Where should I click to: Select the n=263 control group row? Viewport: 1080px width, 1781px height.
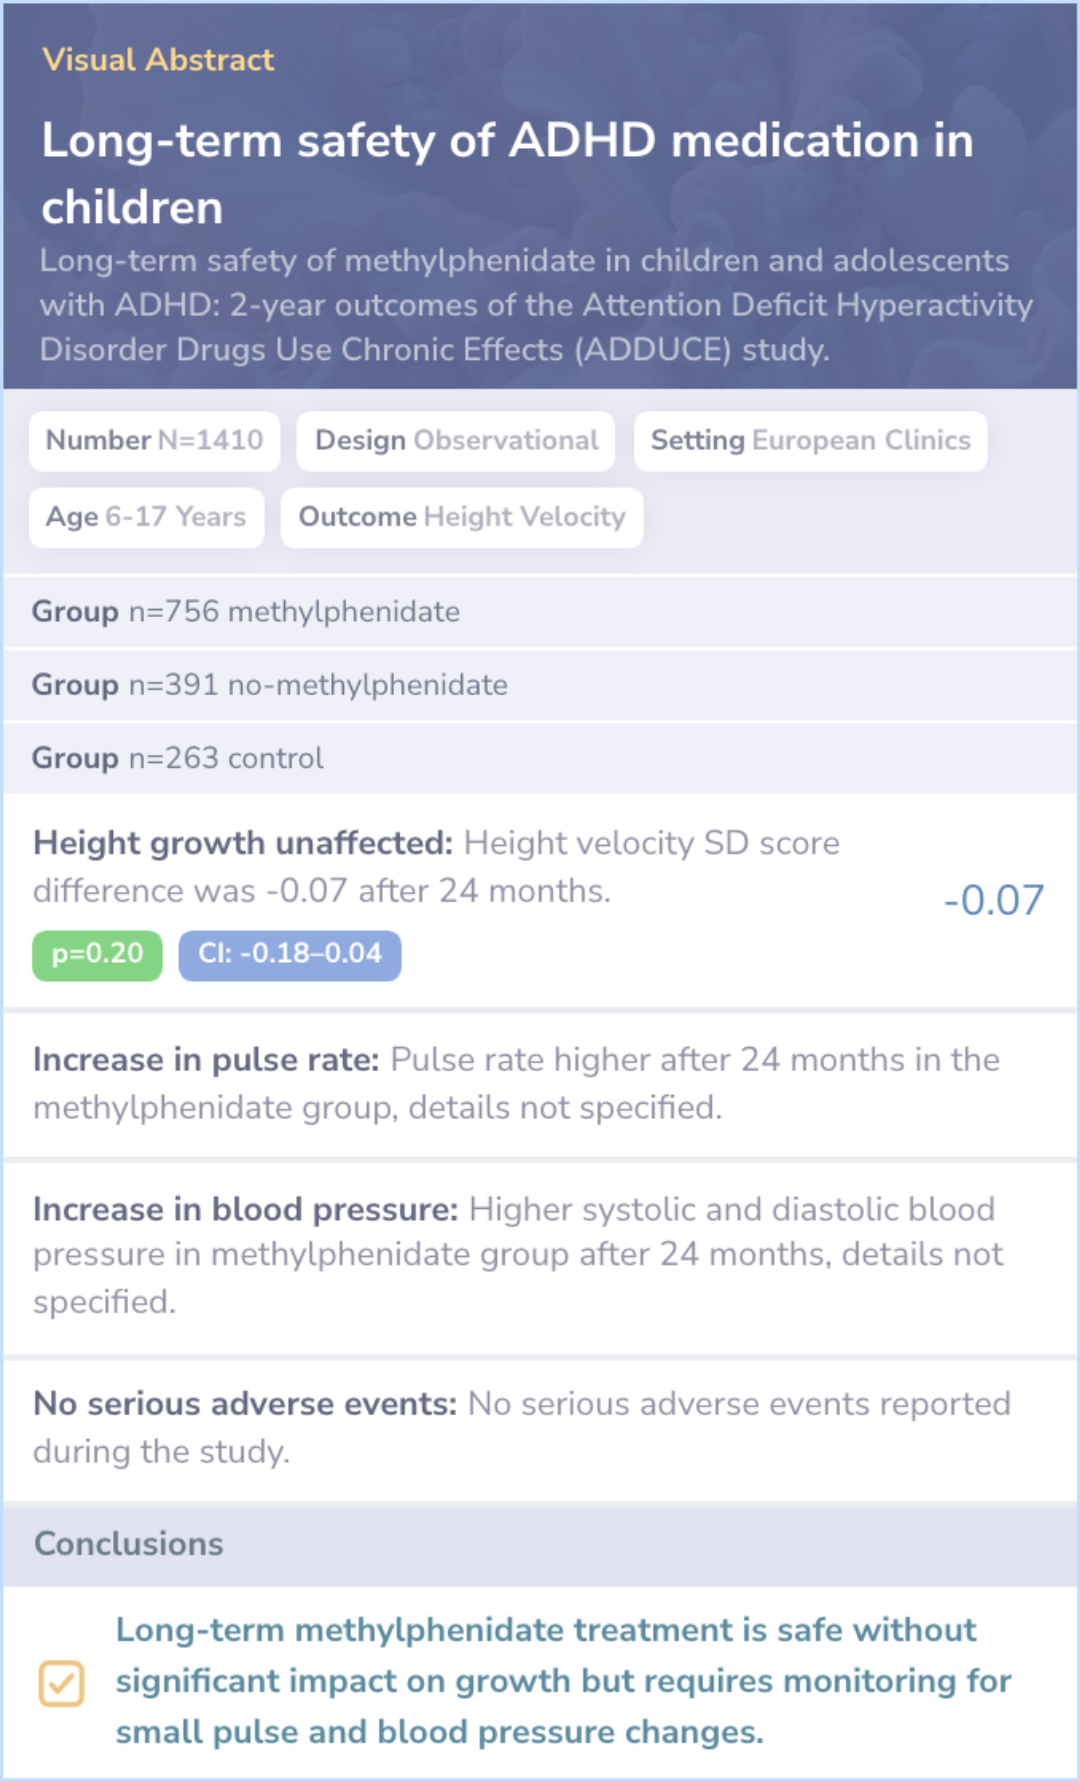pyautogui.click(x=540, y=758)
